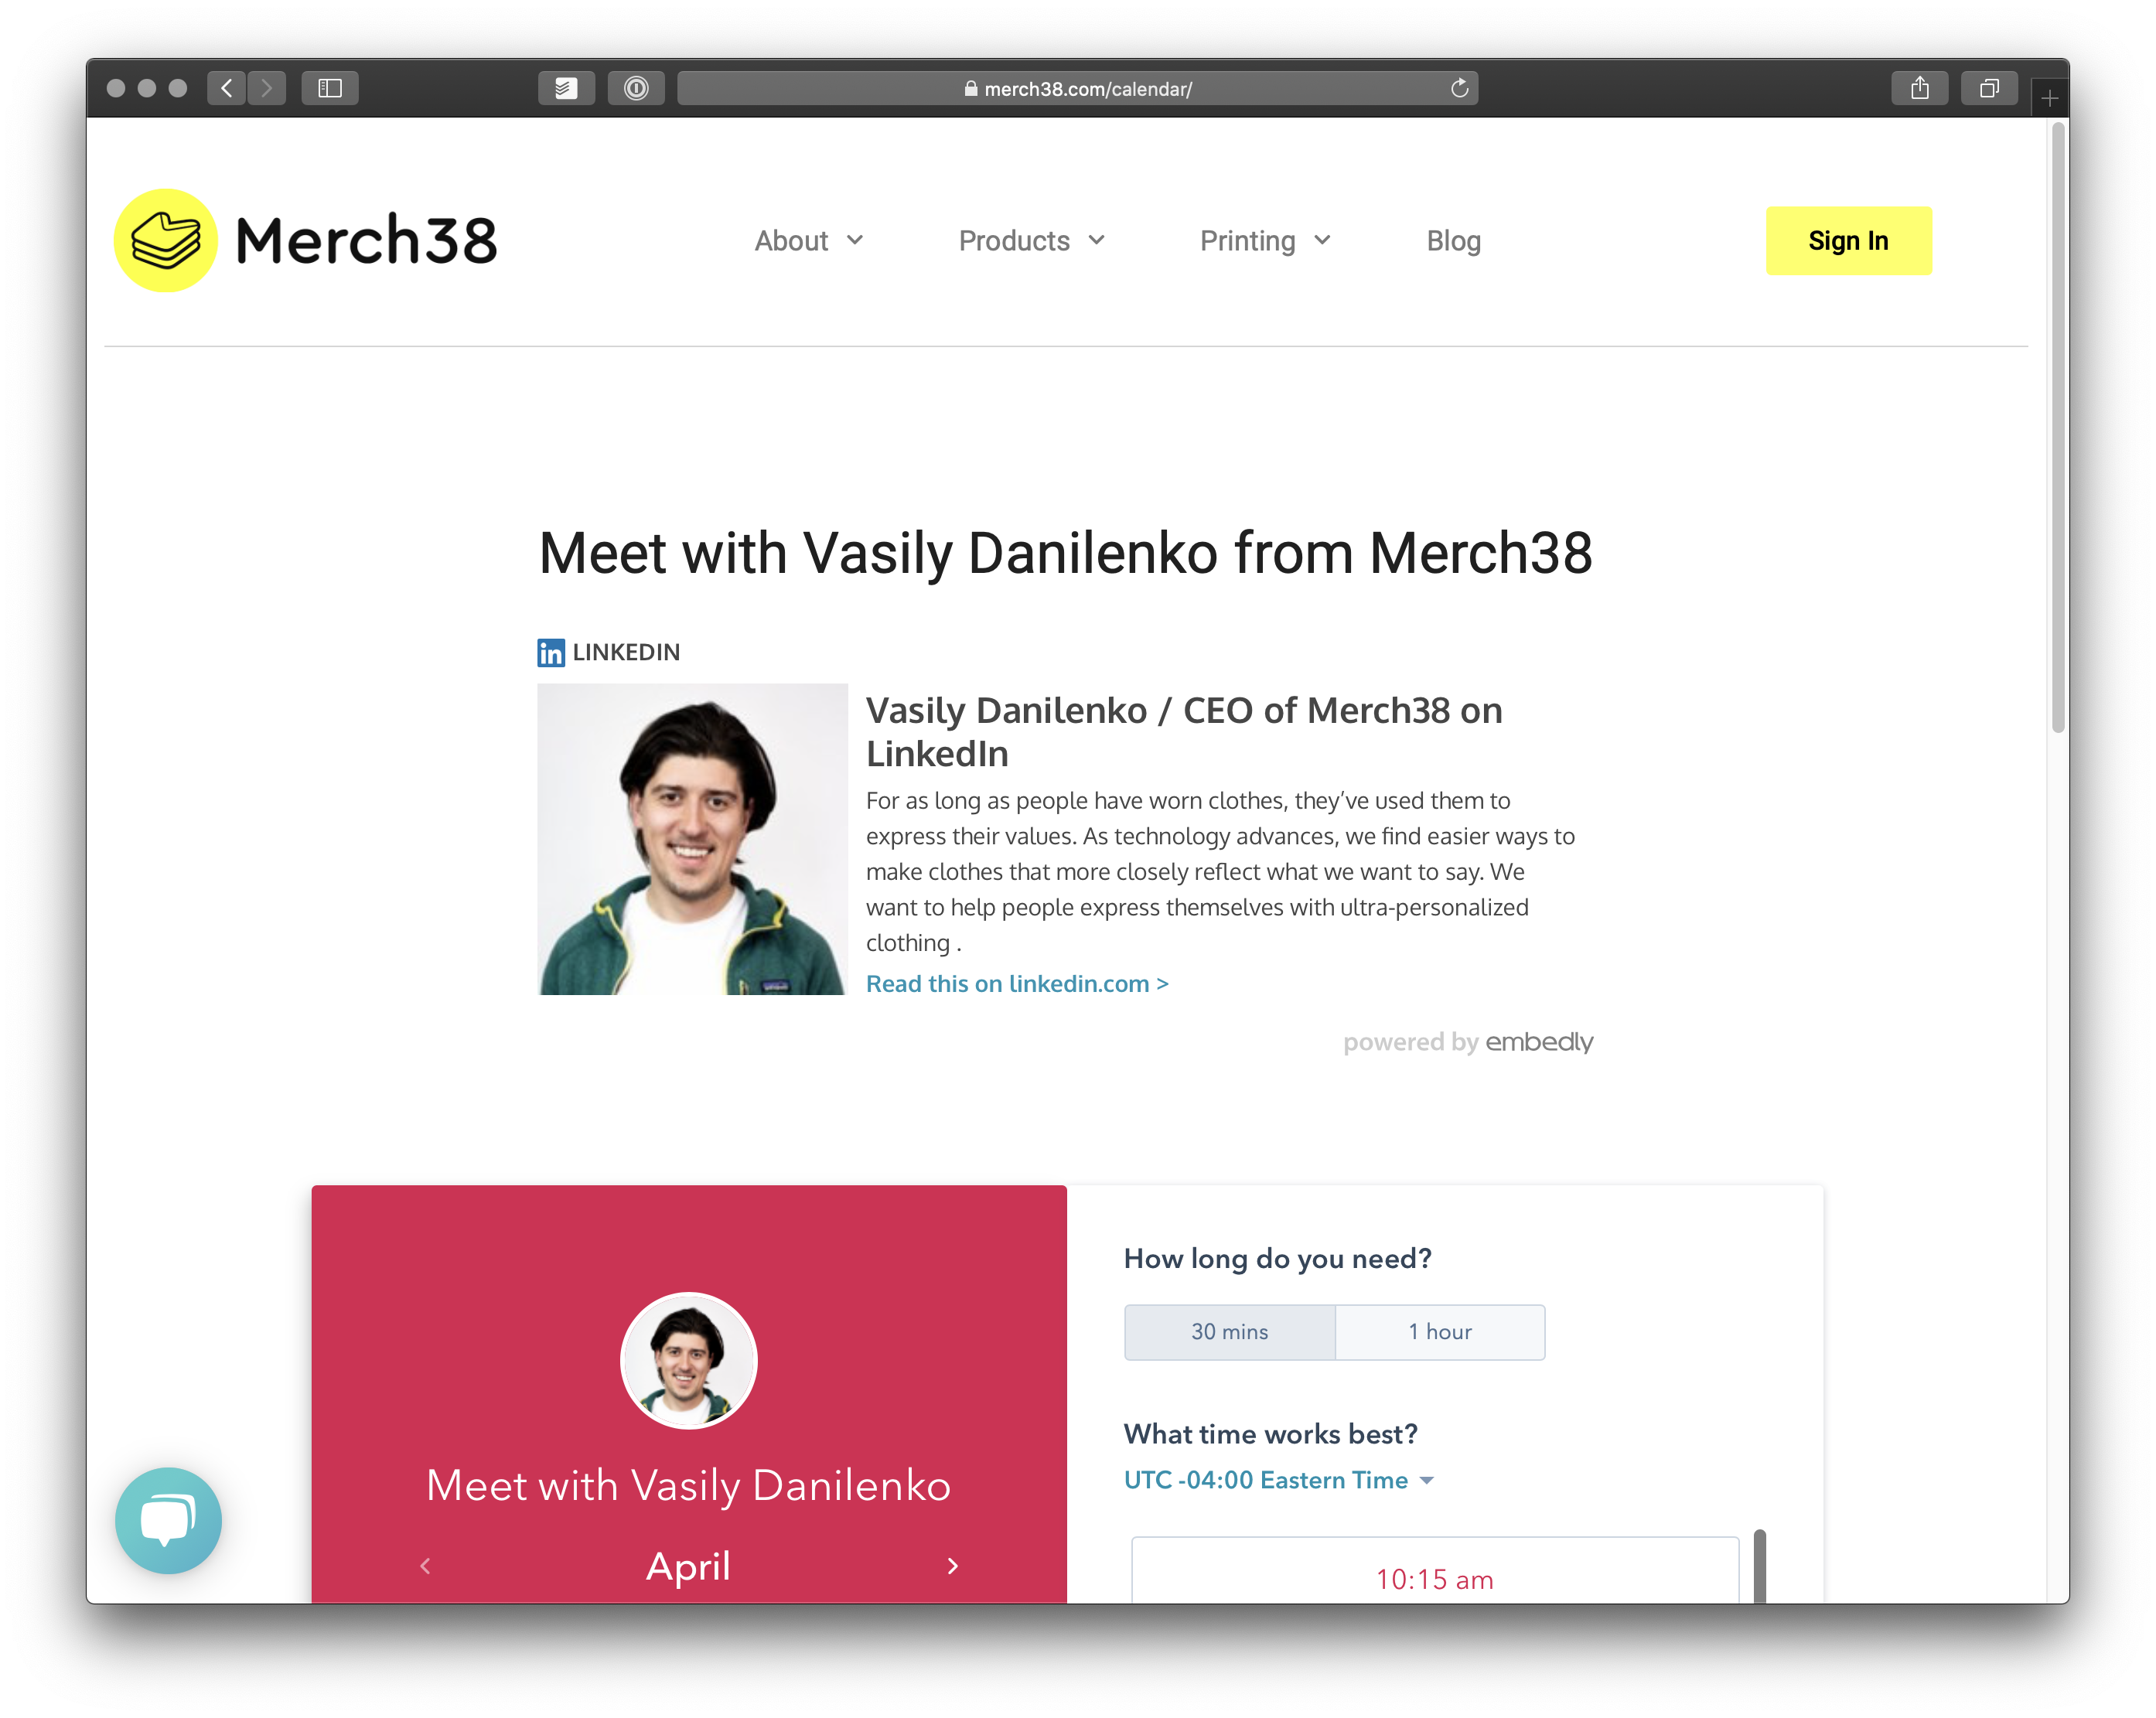Screen dimensions: 2156x1718
Task: Expand the About menu
Action: [808, 240]
